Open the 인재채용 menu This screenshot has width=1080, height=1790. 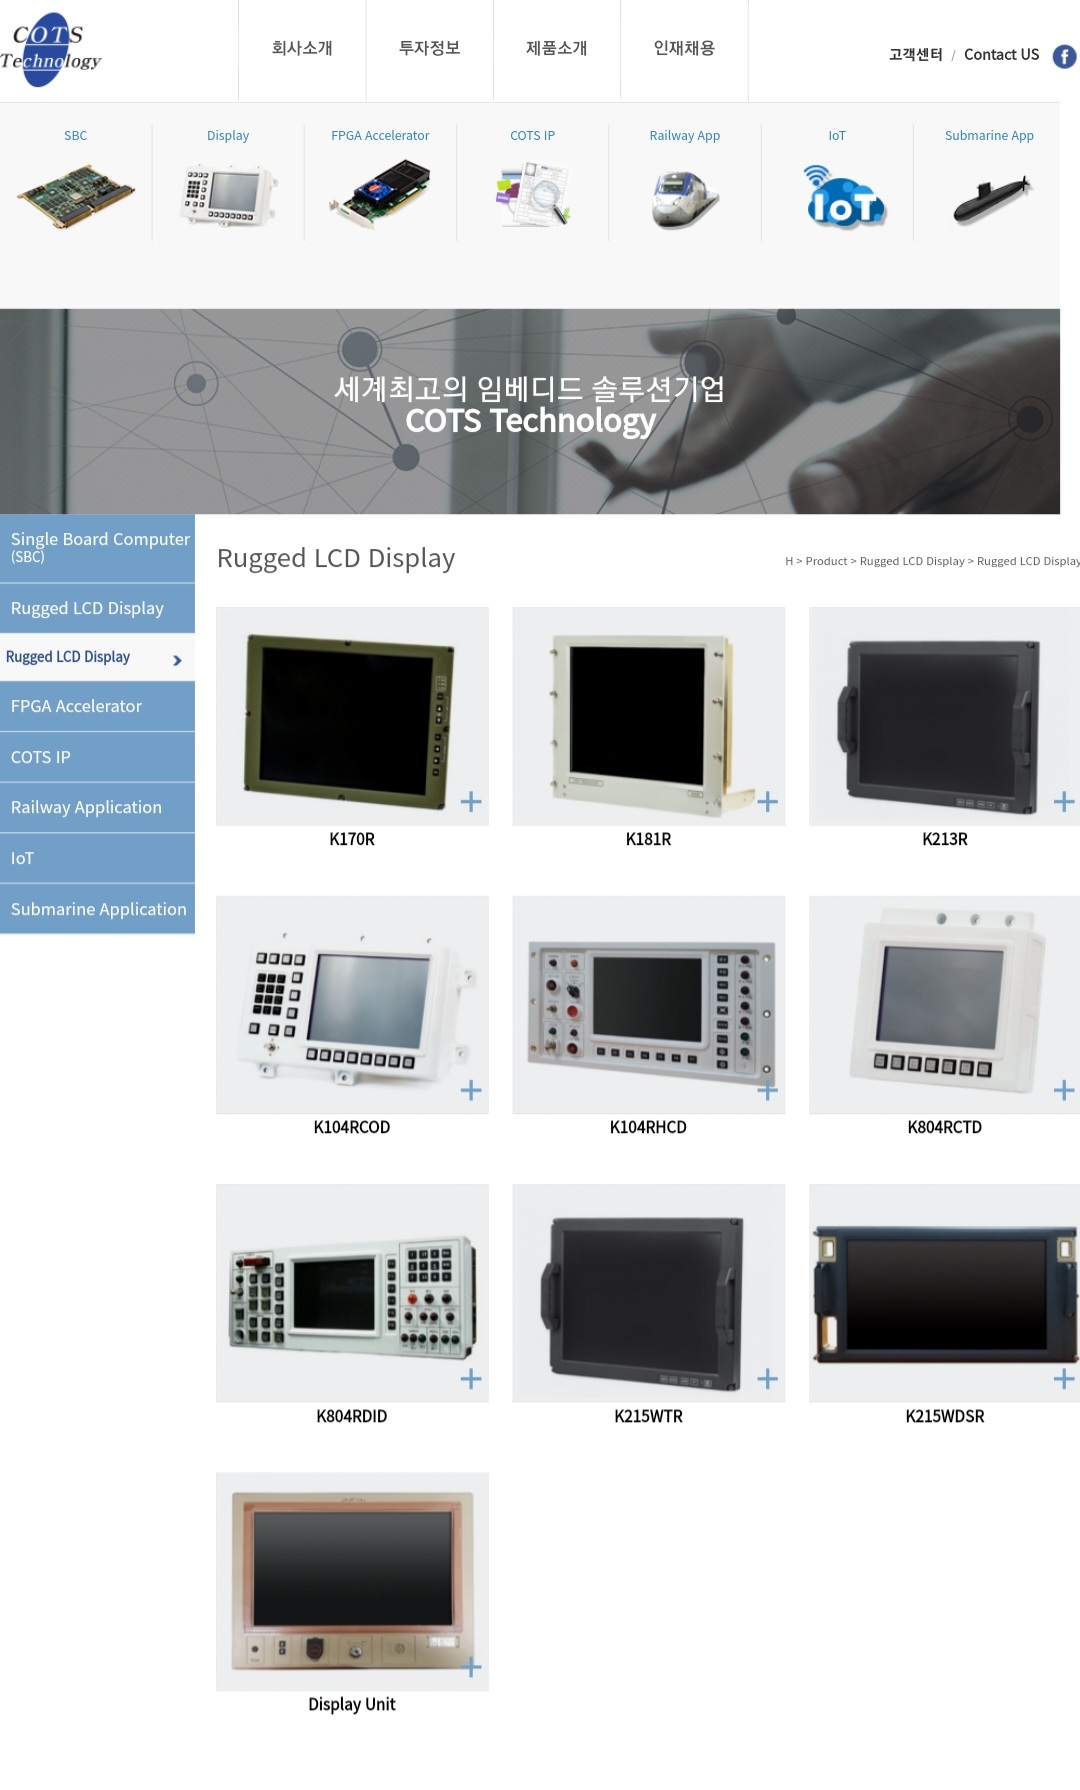(684, 48)
